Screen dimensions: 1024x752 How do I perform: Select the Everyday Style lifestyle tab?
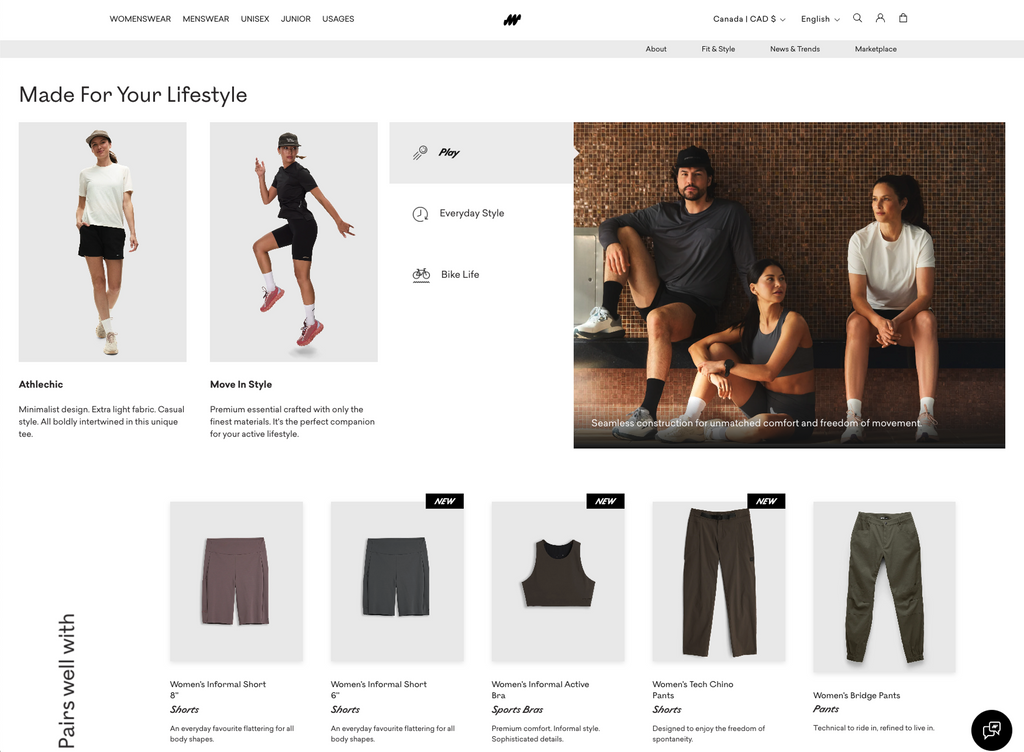point(471,213)
